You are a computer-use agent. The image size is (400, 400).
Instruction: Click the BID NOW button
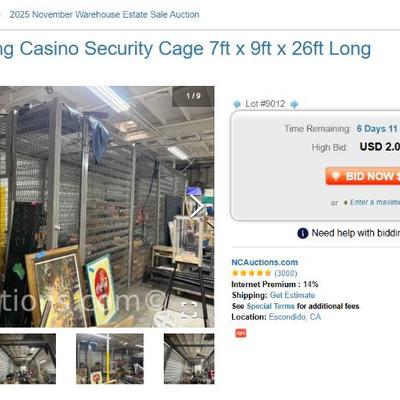[x=363, y=176]
